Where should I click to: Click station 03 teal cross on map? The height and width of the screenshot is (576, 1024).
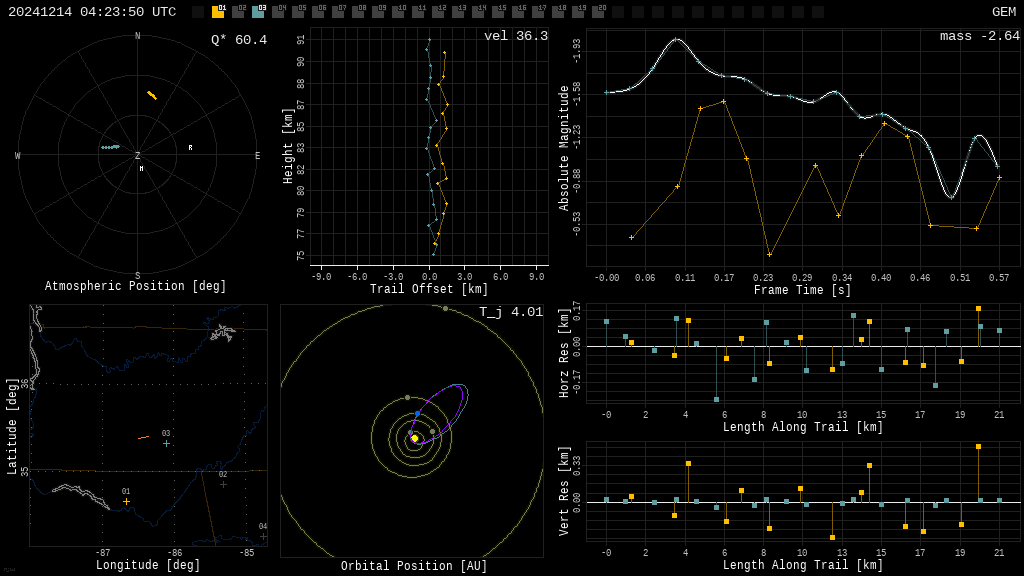pyautogui.click(x=166, y=443)
